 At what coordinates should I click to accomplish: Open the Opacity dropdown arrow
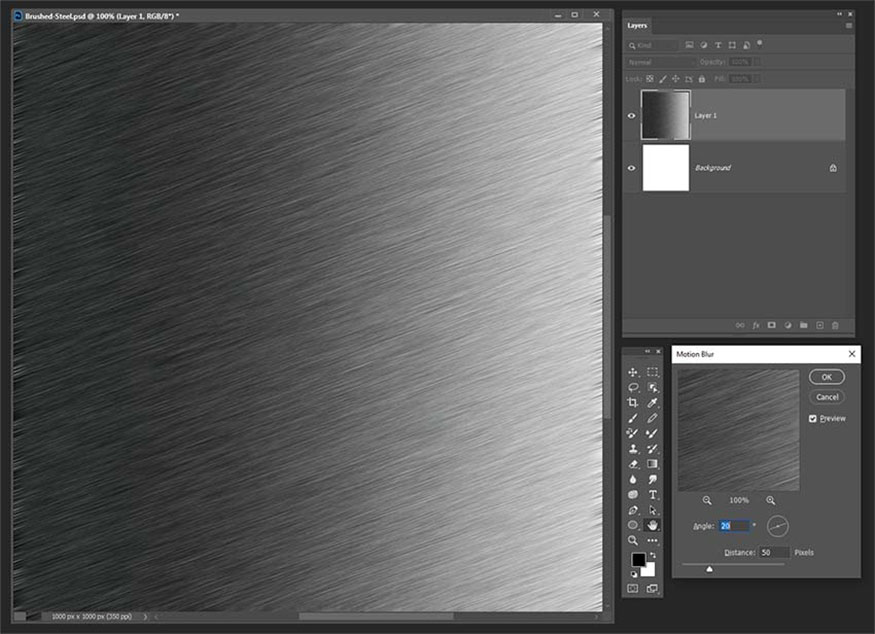click(x=754, y=62)
